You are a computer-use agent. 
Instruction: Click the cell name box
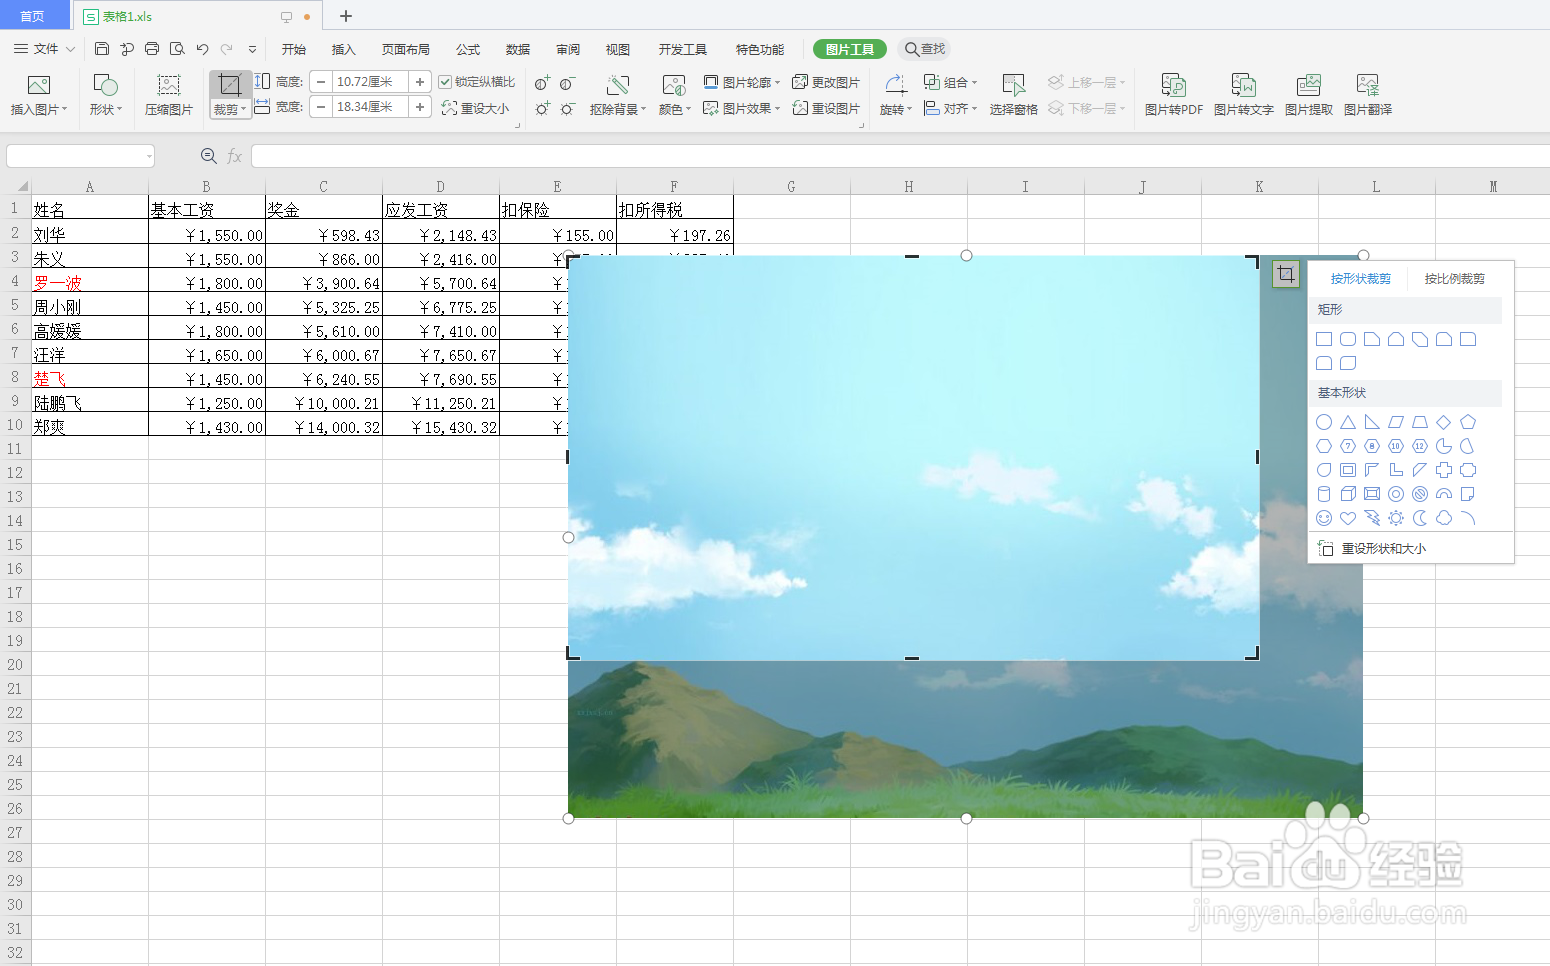point(80,156)
